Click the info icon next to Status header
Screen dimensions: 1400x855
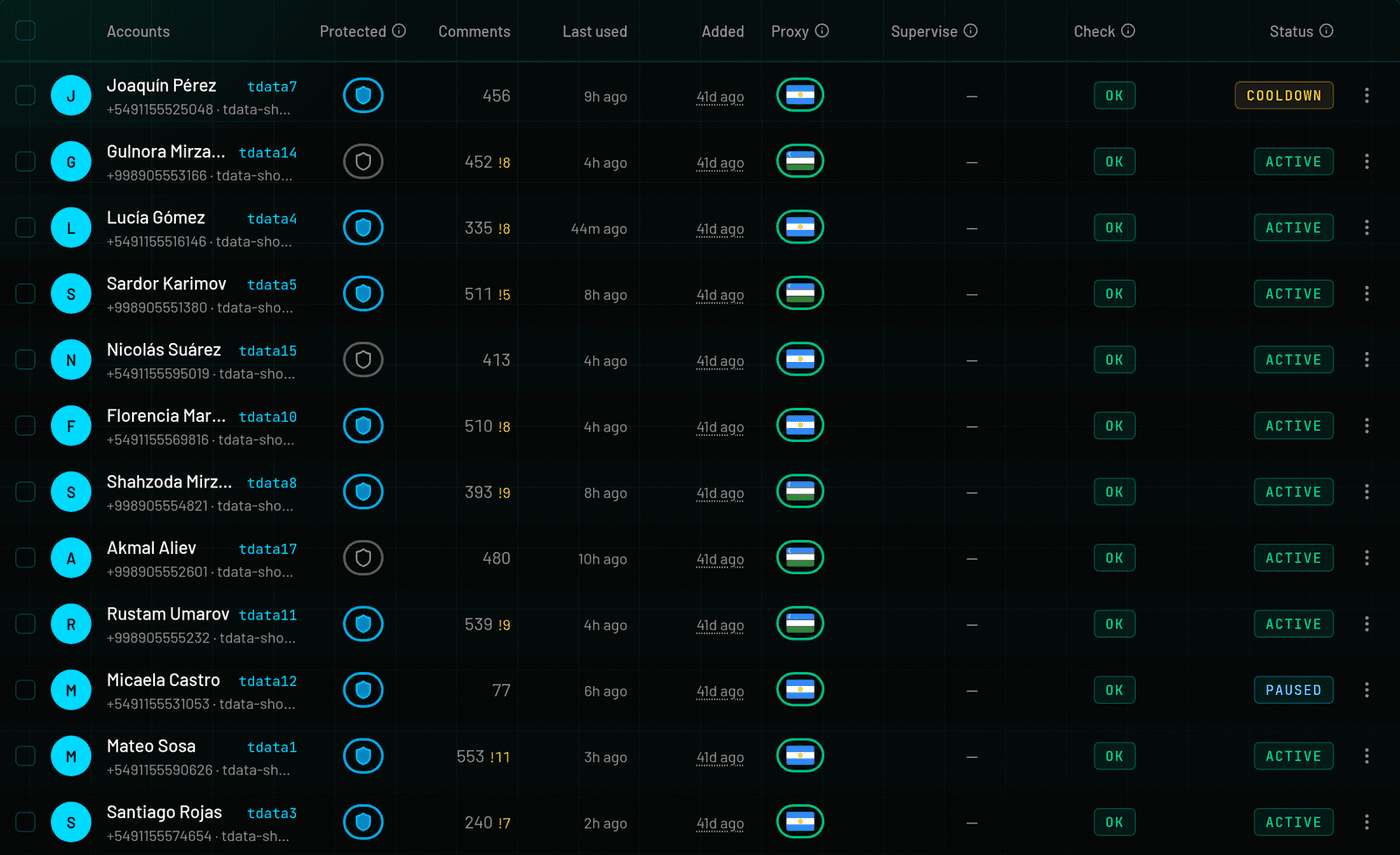[1326, 31]
